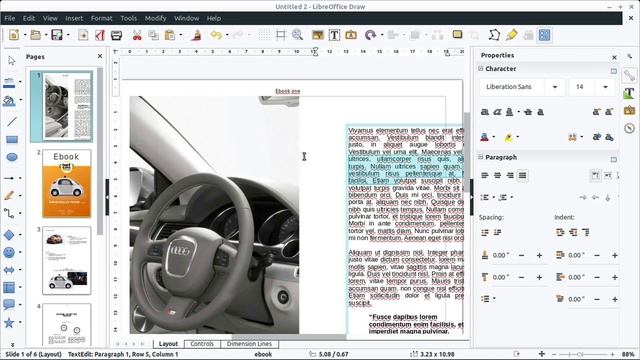640x360 pixels.
Task: Switch to the Controls layer tab
Action: (x=202, y=344)
